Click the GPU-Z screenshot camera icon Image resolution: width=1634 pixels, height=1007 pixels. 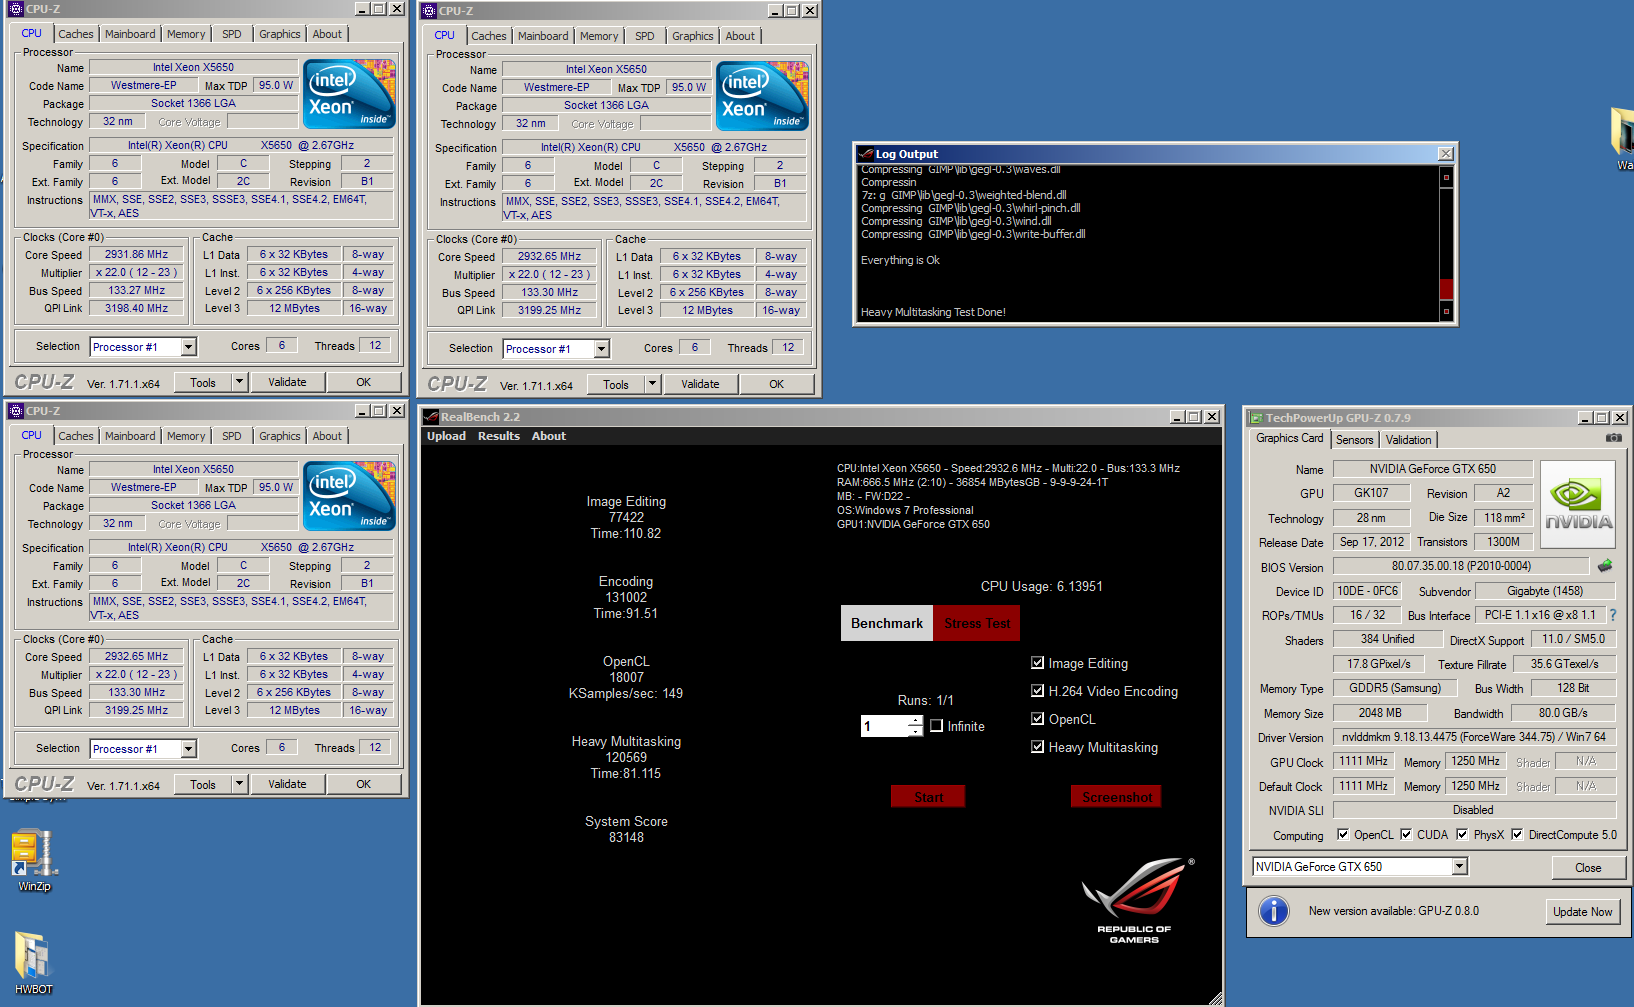pyautogui.click(x=1614, y=438)
